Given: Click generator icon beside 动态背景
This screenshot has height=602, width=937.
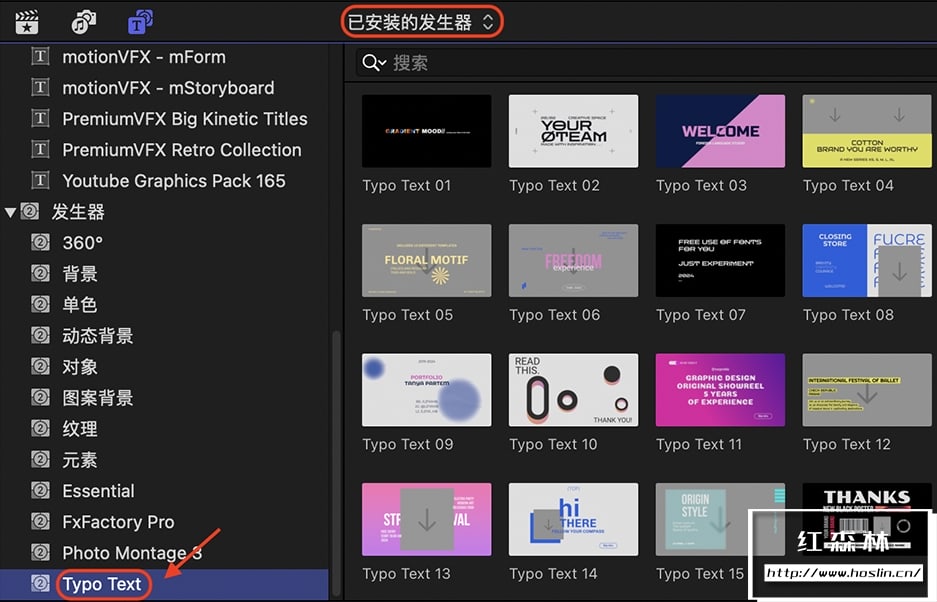Looking at the screenshot, I should 40,335.
